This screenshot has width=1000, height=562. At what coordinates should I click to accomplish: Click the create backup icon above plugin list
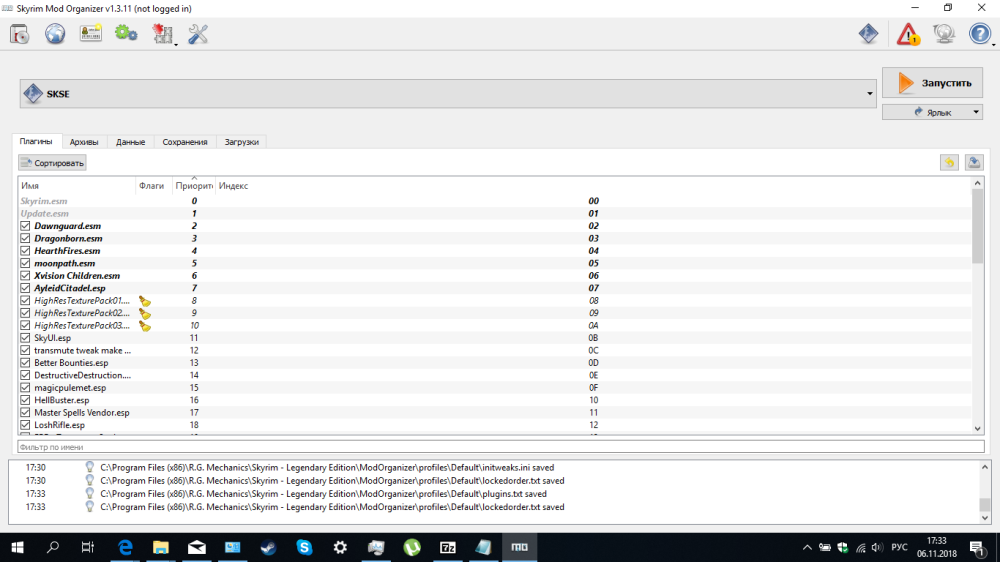974,163
